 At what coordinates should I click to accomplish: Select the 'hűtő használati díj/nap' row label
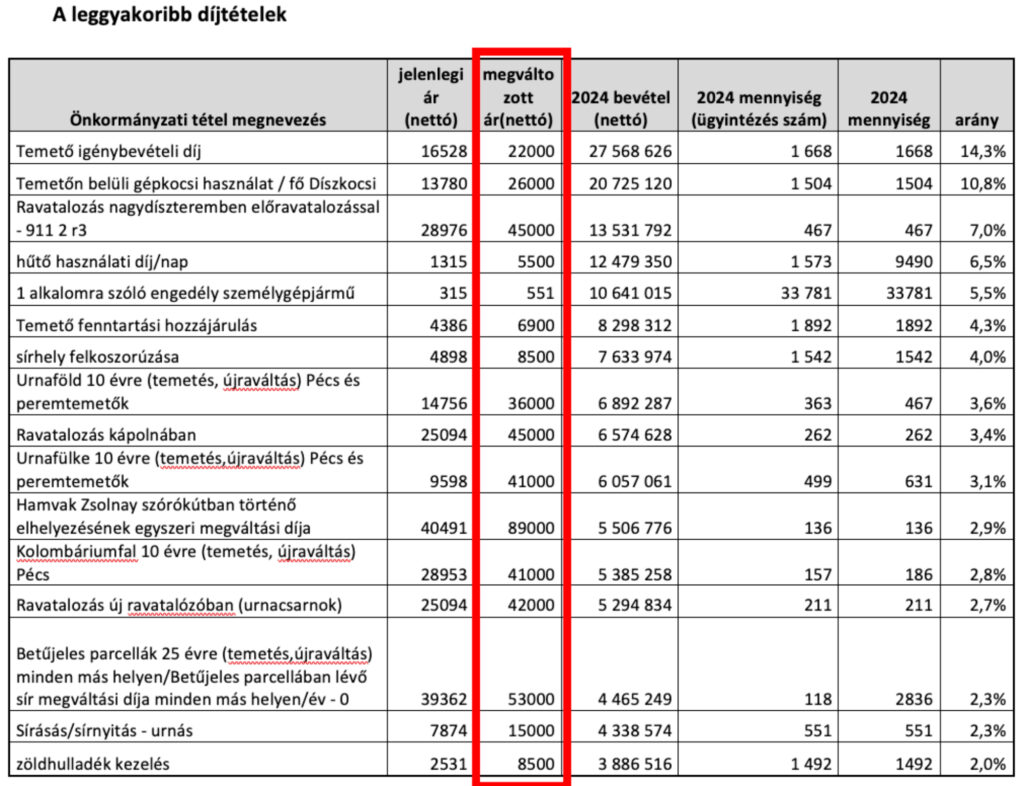click(98, 258)
